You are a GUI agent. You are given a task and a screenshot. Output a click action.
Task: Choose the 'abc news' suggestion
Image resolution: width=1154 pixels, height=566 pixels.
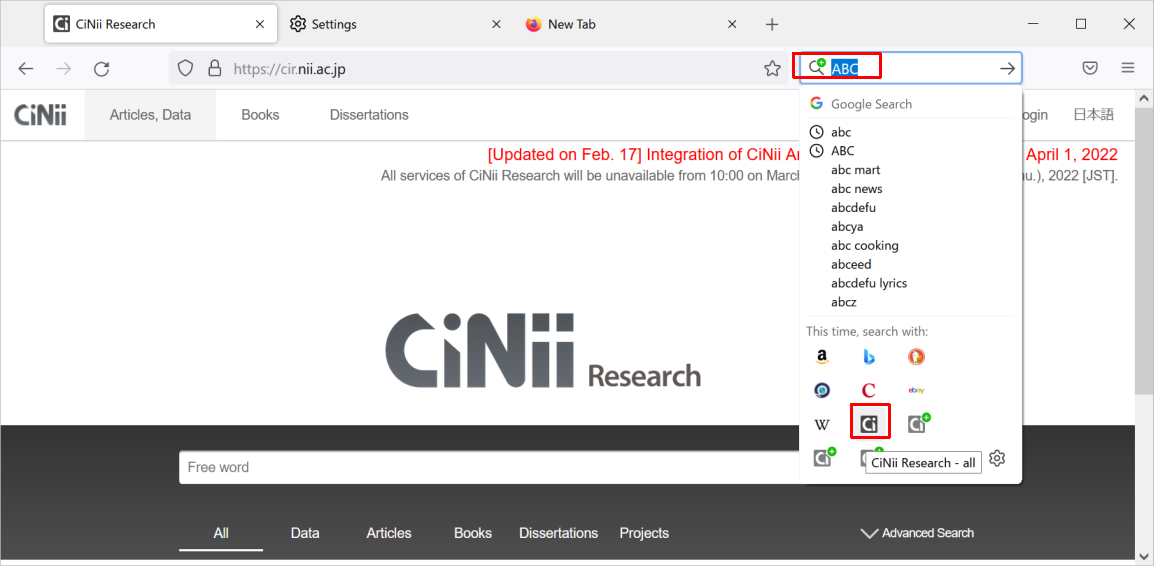click(910, 189)
